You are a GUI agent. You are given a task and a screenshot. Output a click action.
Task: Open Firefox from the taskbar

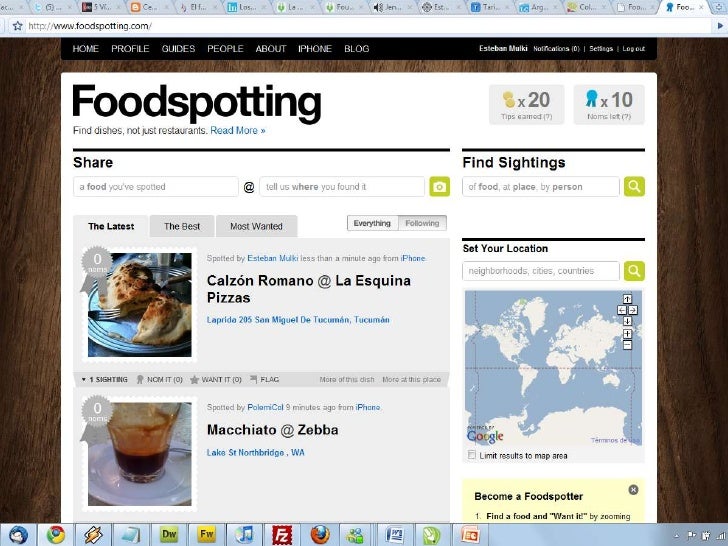pyautogui.click(x=320, y=535)
